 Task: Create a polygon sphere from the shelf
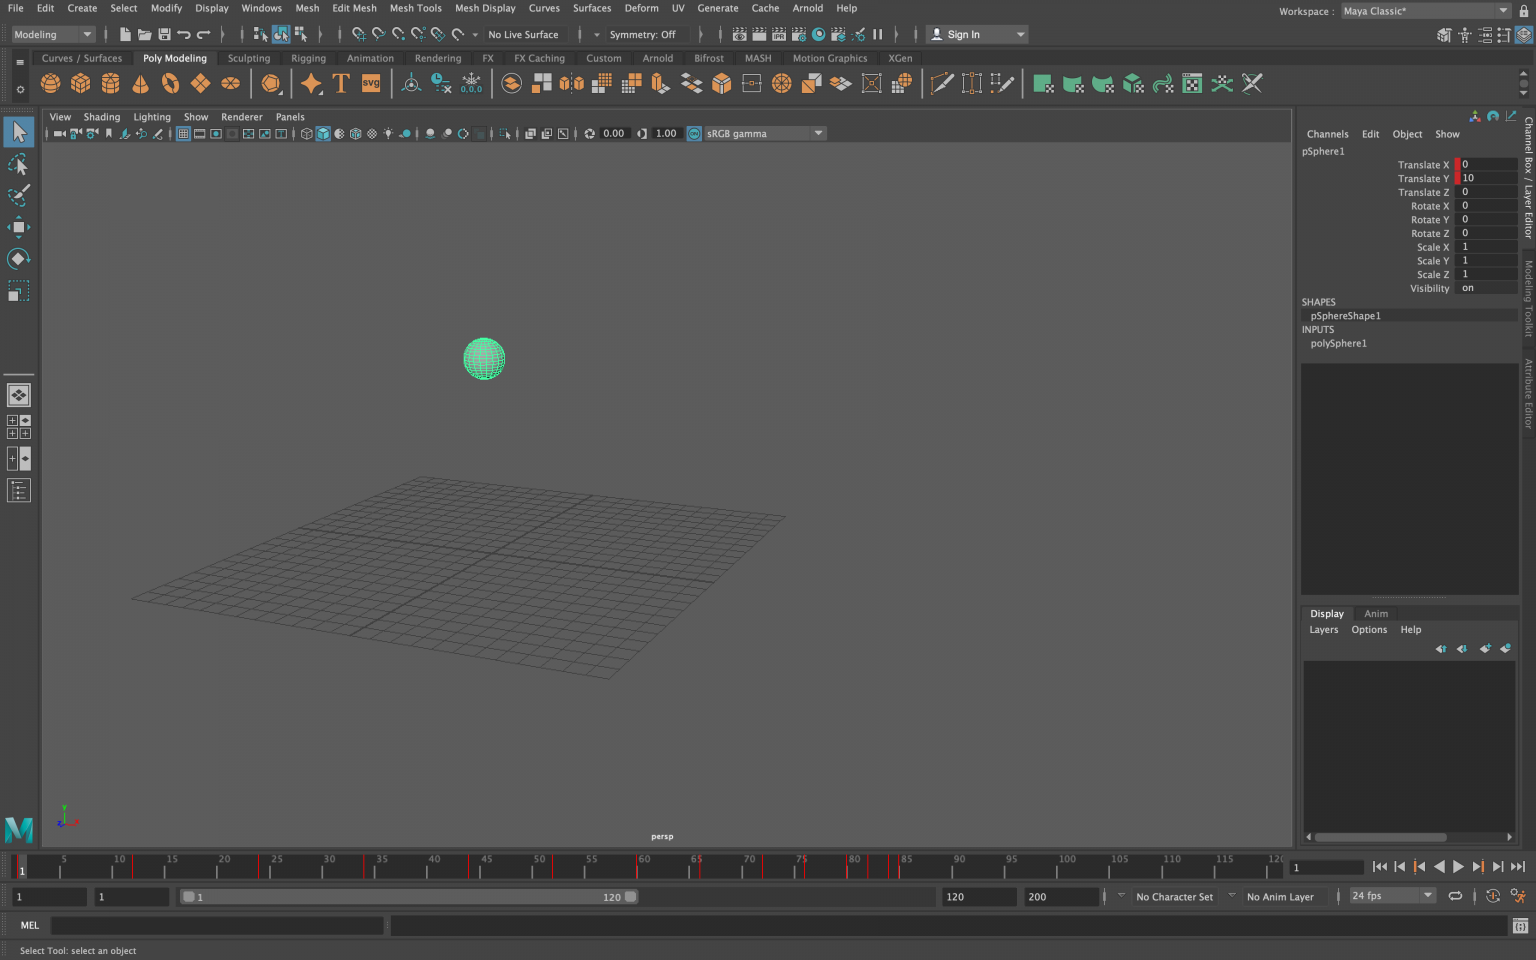[x=50, y=83]
